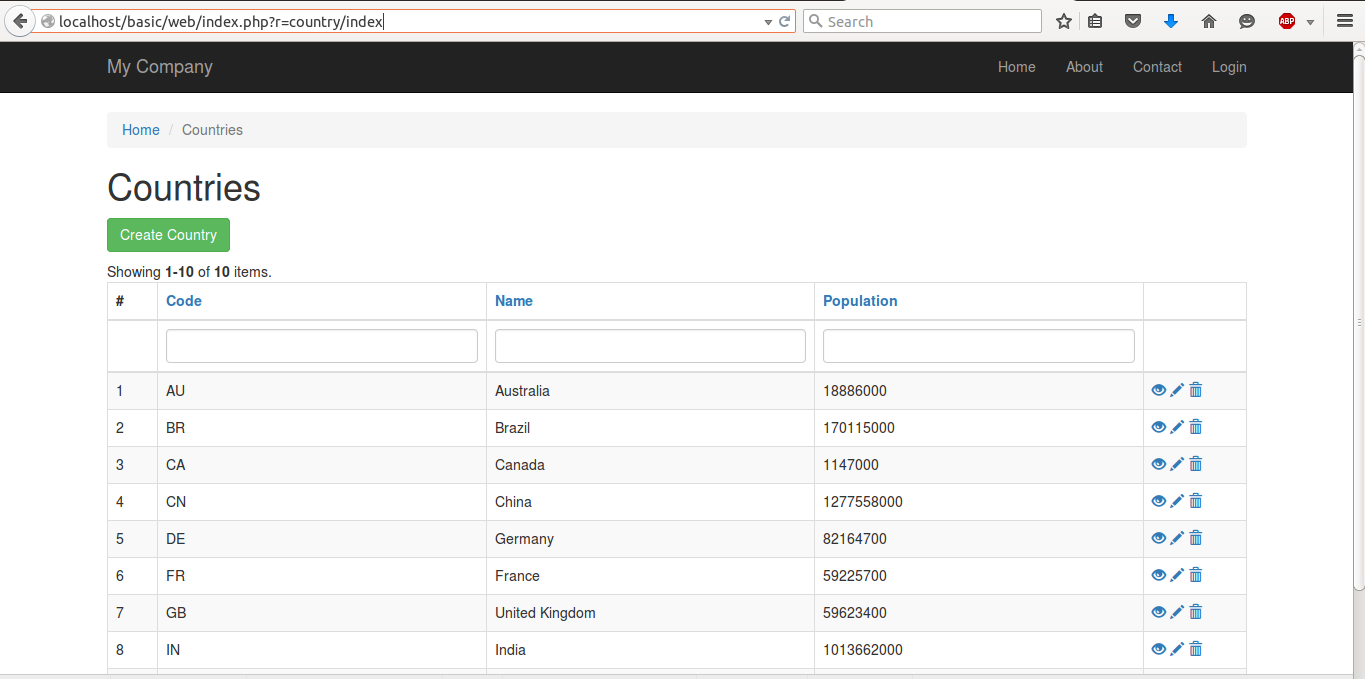
Task: Click the Create Country button
Action: point(168,235)
